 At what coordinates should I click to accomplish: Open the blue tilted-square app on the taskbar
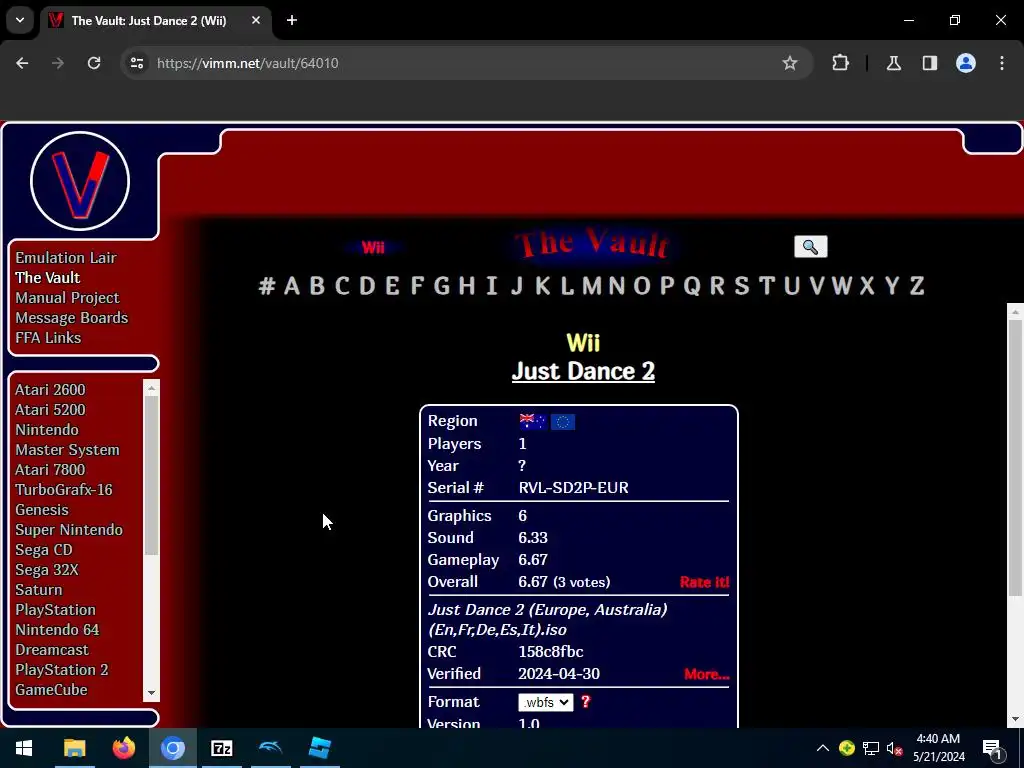pos(319,748)
